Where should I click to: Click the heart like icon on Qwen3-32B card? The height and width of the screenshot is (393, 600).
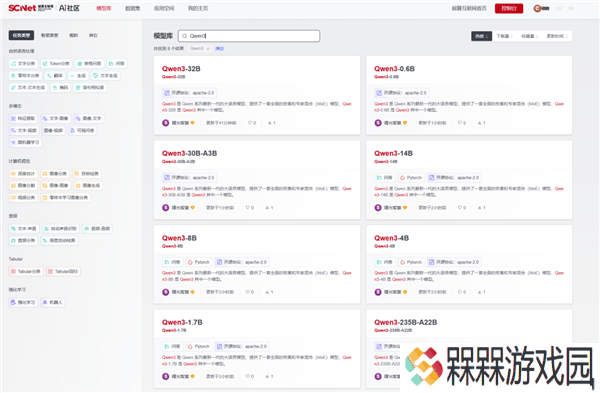pos(250,123)
